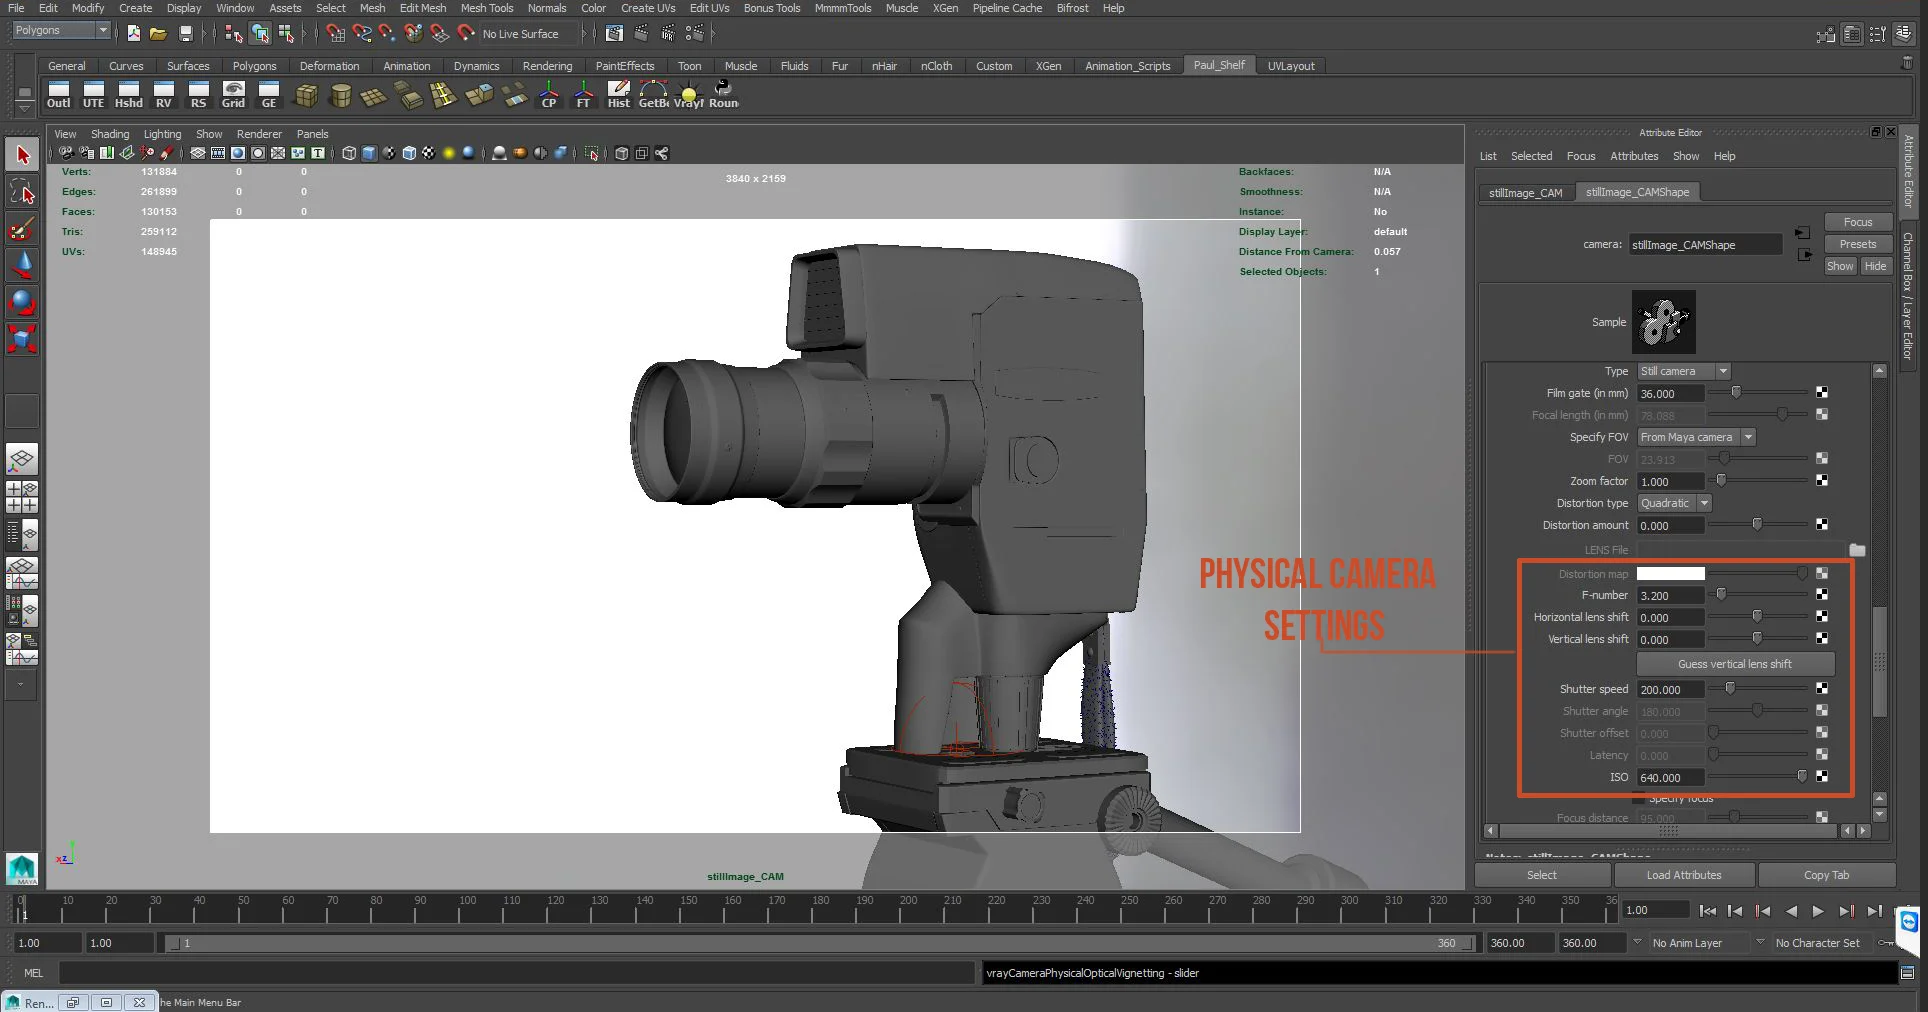
Task: Click the Load Attributes button
Action: (1684, 875)
